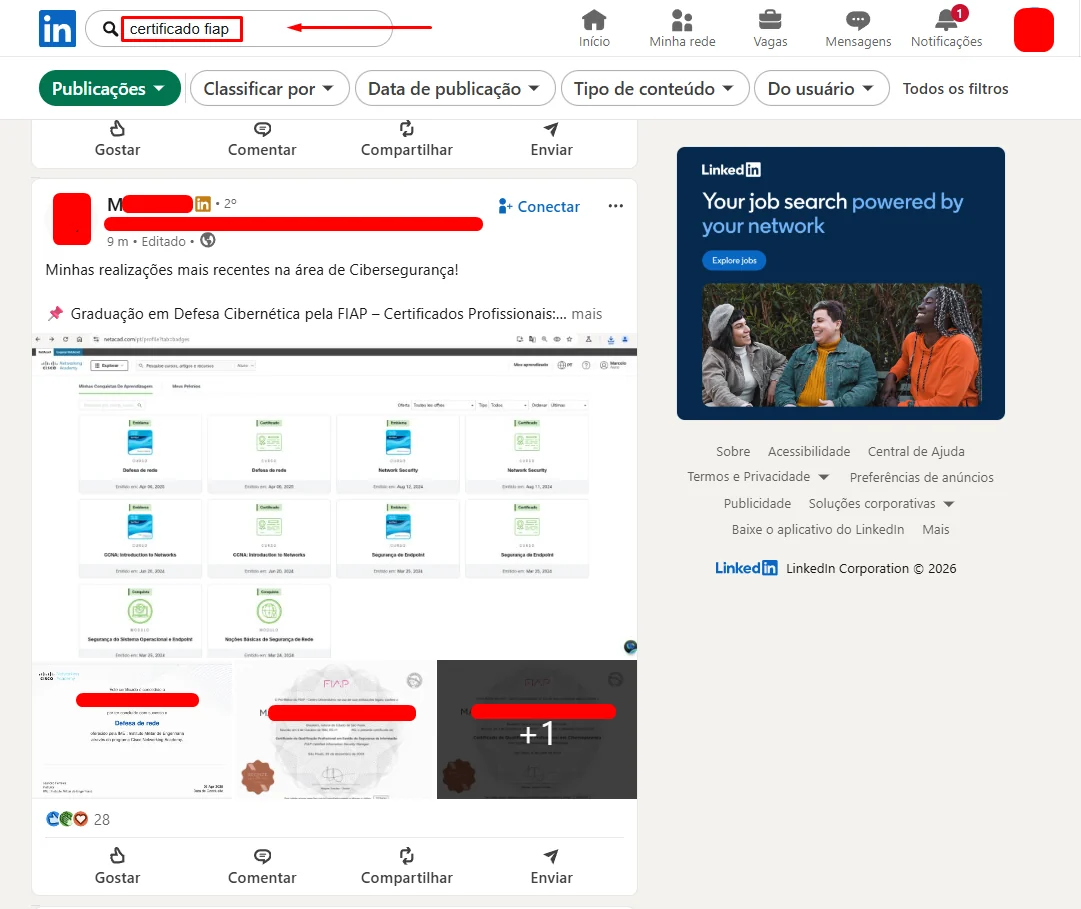Click the reaction emoji icons
Viewport: 1081px width, 909px height.
[67, 819]
